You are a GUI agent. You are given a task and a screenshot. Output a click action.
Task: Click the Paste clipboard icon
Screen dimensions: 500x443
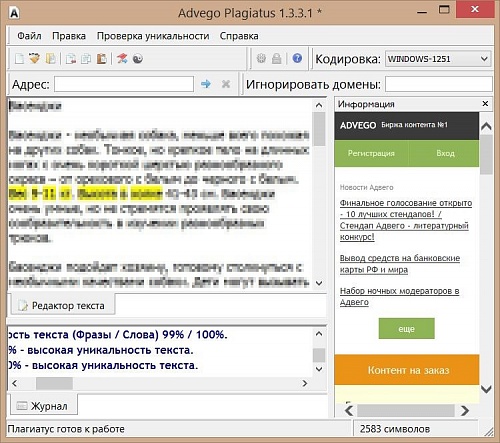pos(102,59)
